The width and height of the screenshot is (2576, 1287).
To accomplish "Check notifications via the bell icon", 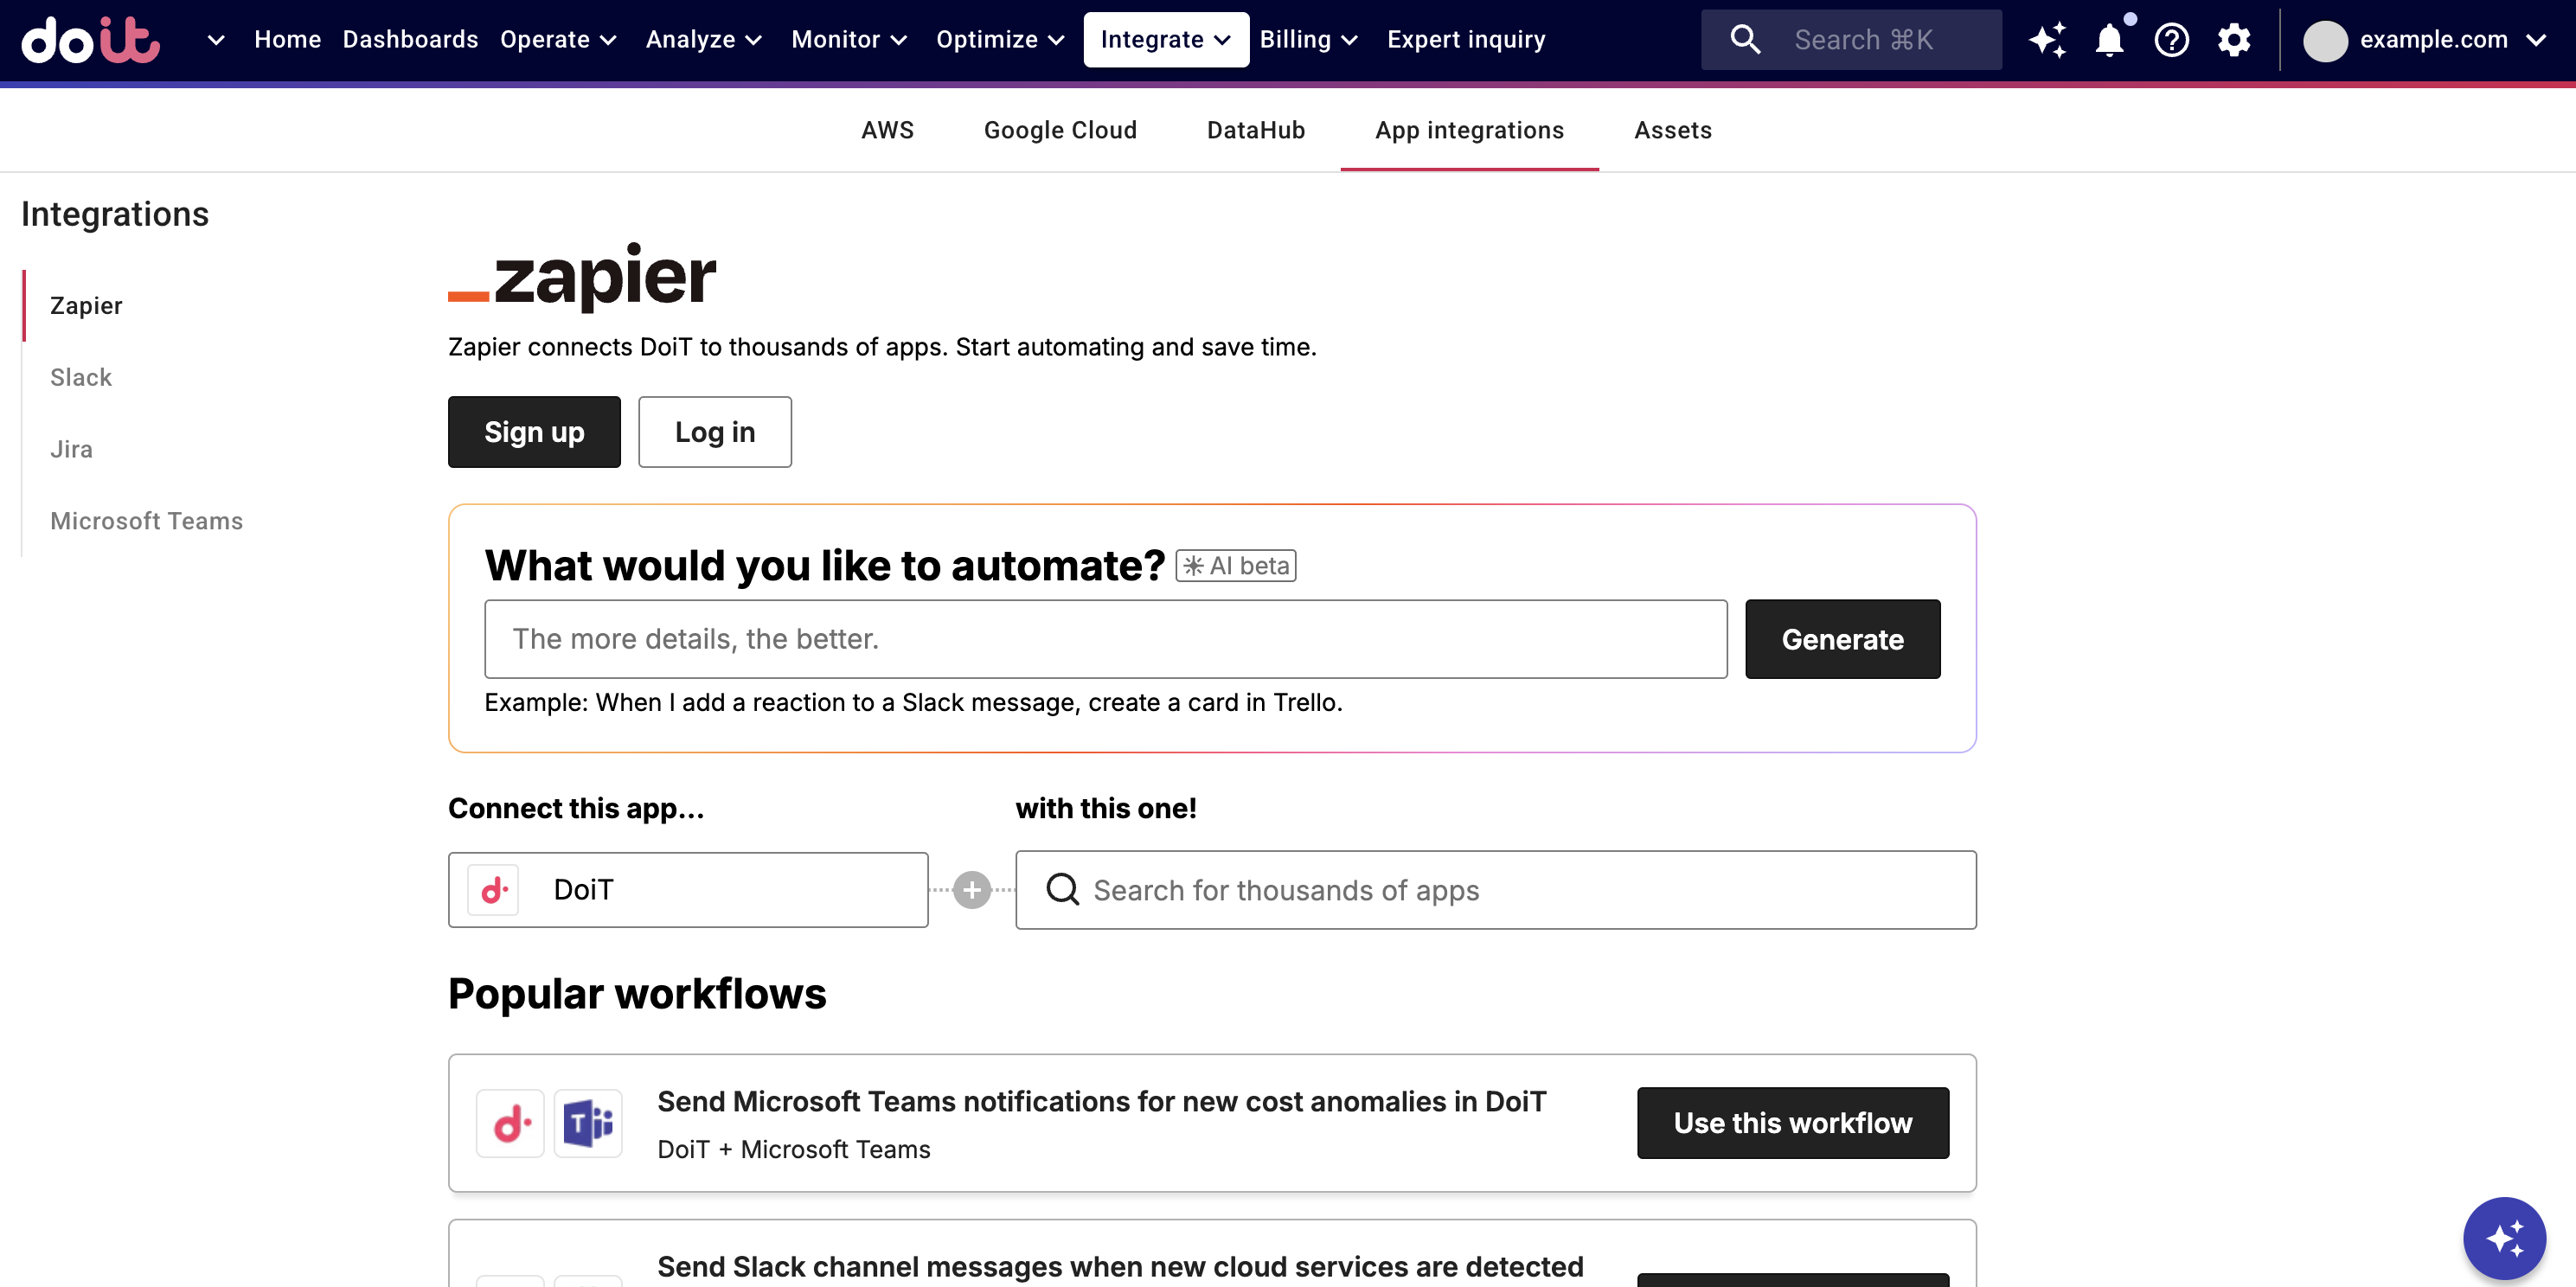I will [2110, 40].
